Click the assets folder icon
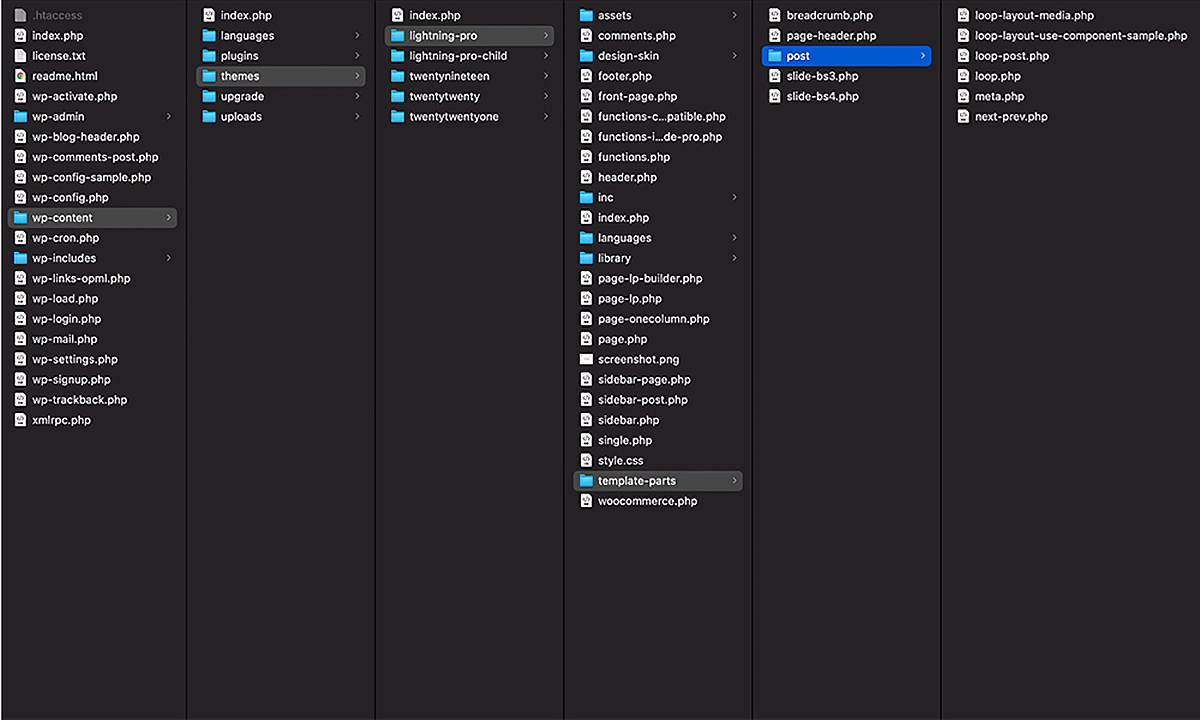The width and height of the screenshot is (1200, 720). (x=586, y=15)
